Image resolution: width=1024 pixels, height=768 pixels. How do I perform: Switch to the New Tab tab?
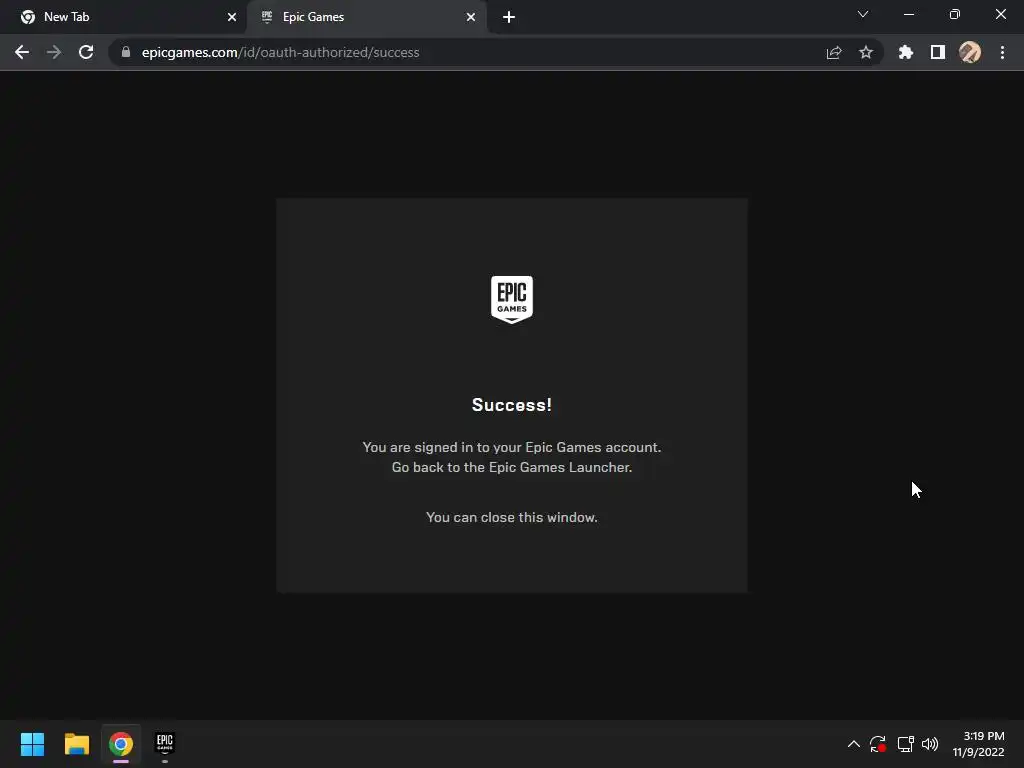tap(122, 17)
